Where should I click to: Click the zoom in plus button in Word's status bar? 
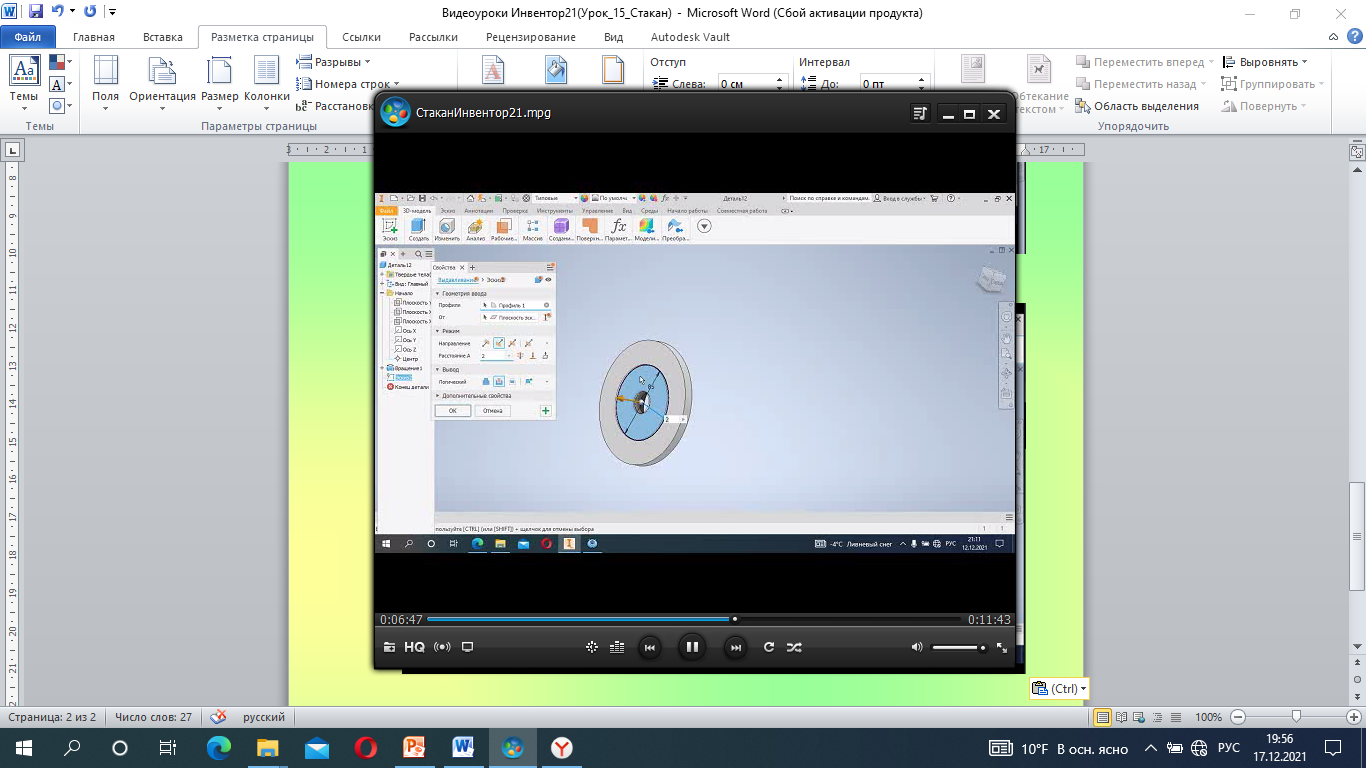[1355, 717]
